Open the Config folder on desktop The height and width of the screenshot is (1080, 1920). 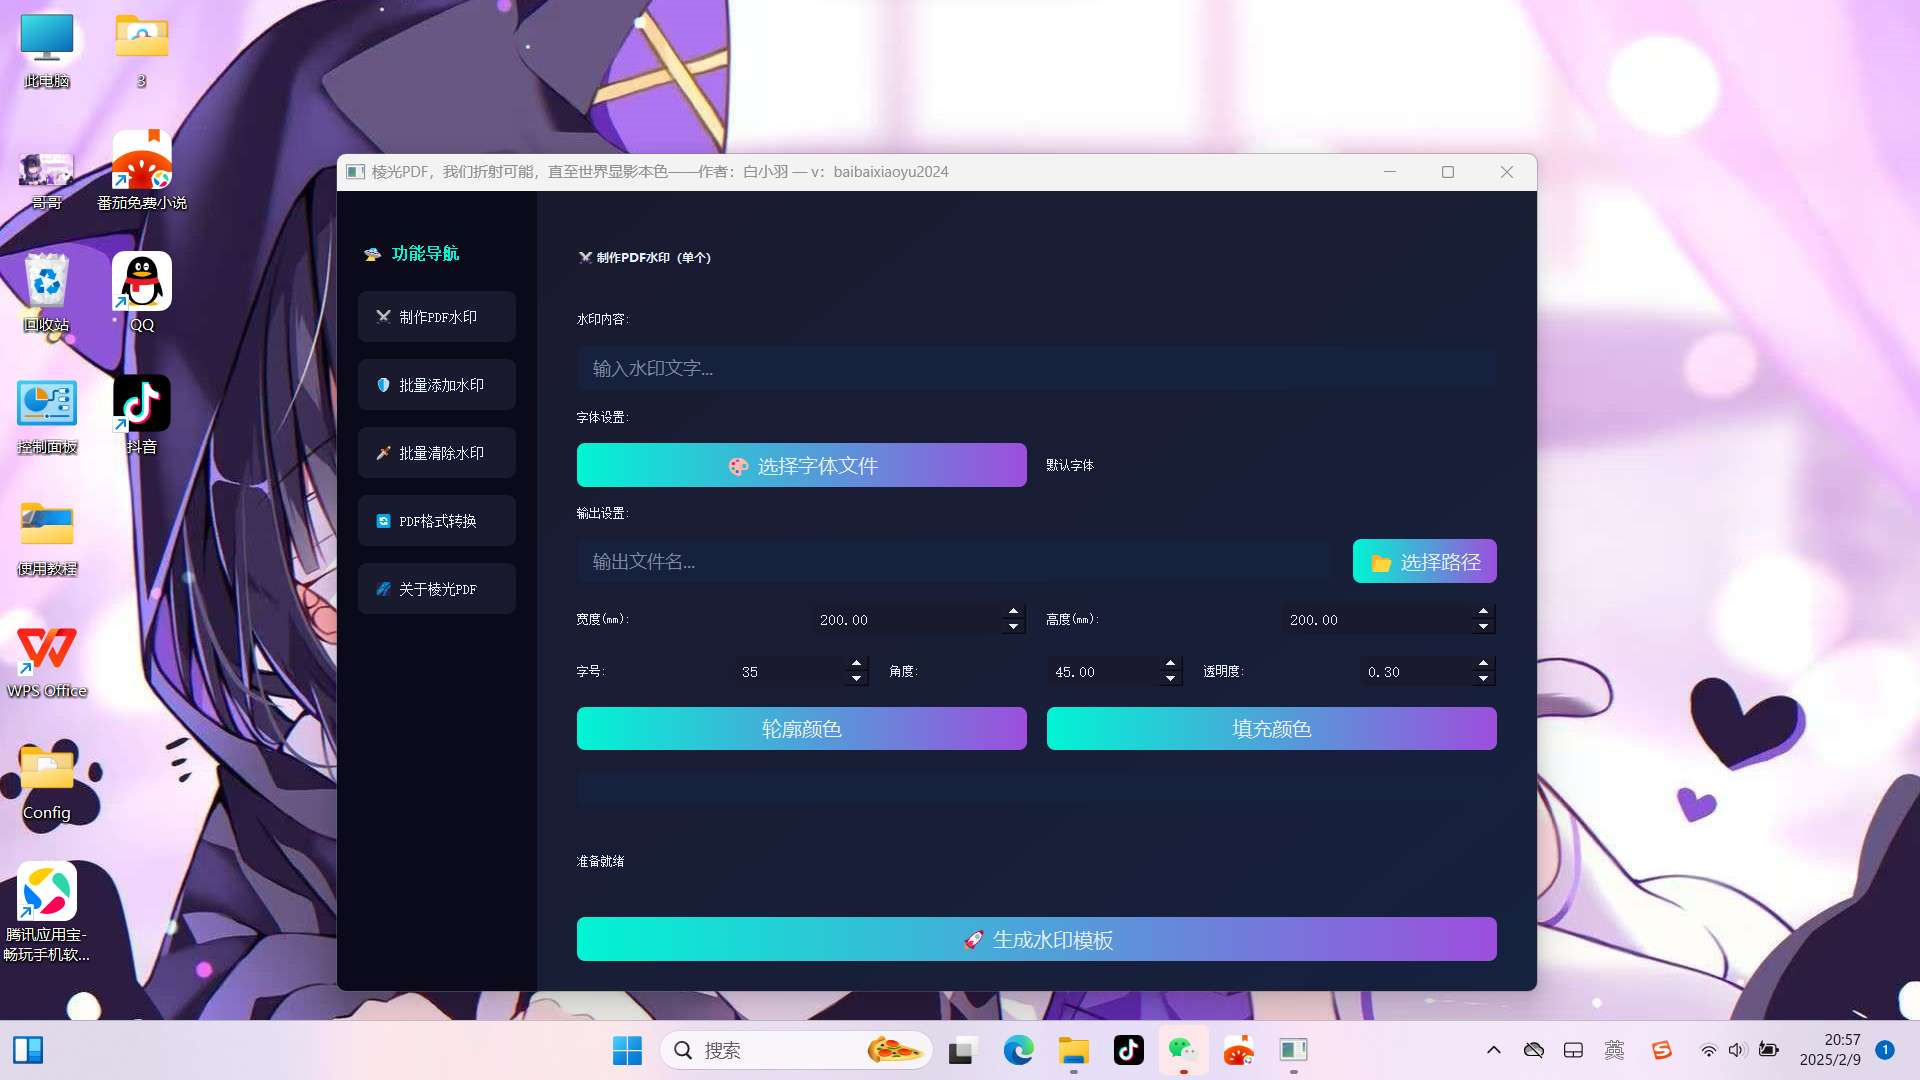click(46, 783)
